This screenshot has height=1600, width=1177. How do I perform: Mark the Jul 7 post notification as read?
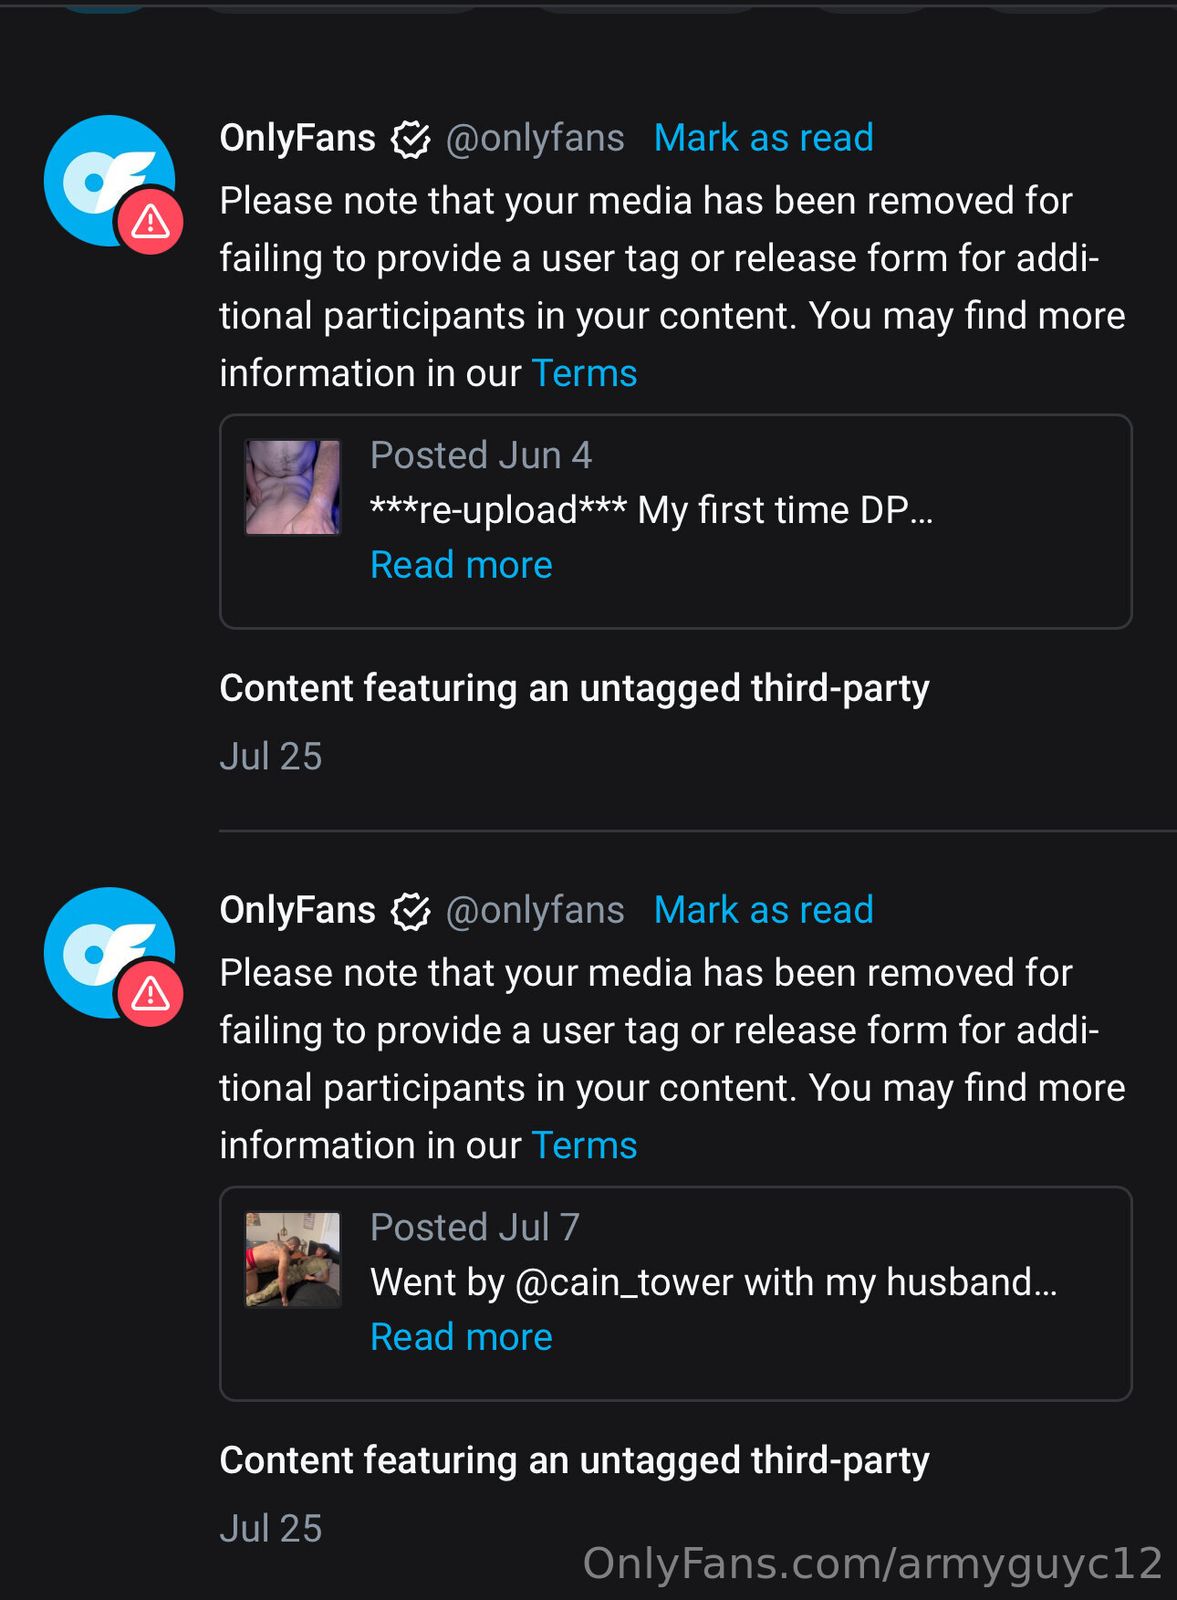click(763, 910)
